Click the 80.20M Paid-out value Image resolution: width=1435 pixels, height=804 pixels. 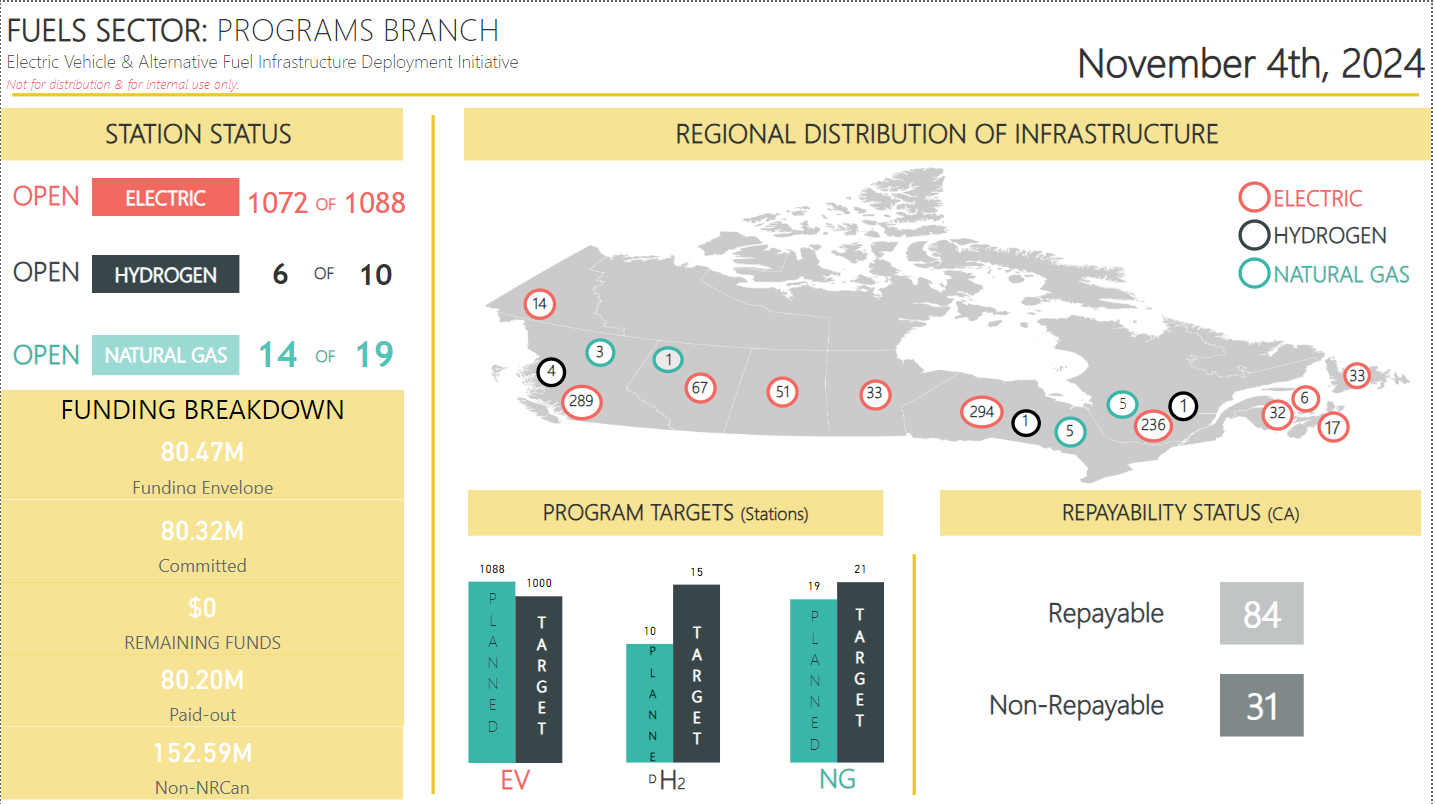pos(202,680)
